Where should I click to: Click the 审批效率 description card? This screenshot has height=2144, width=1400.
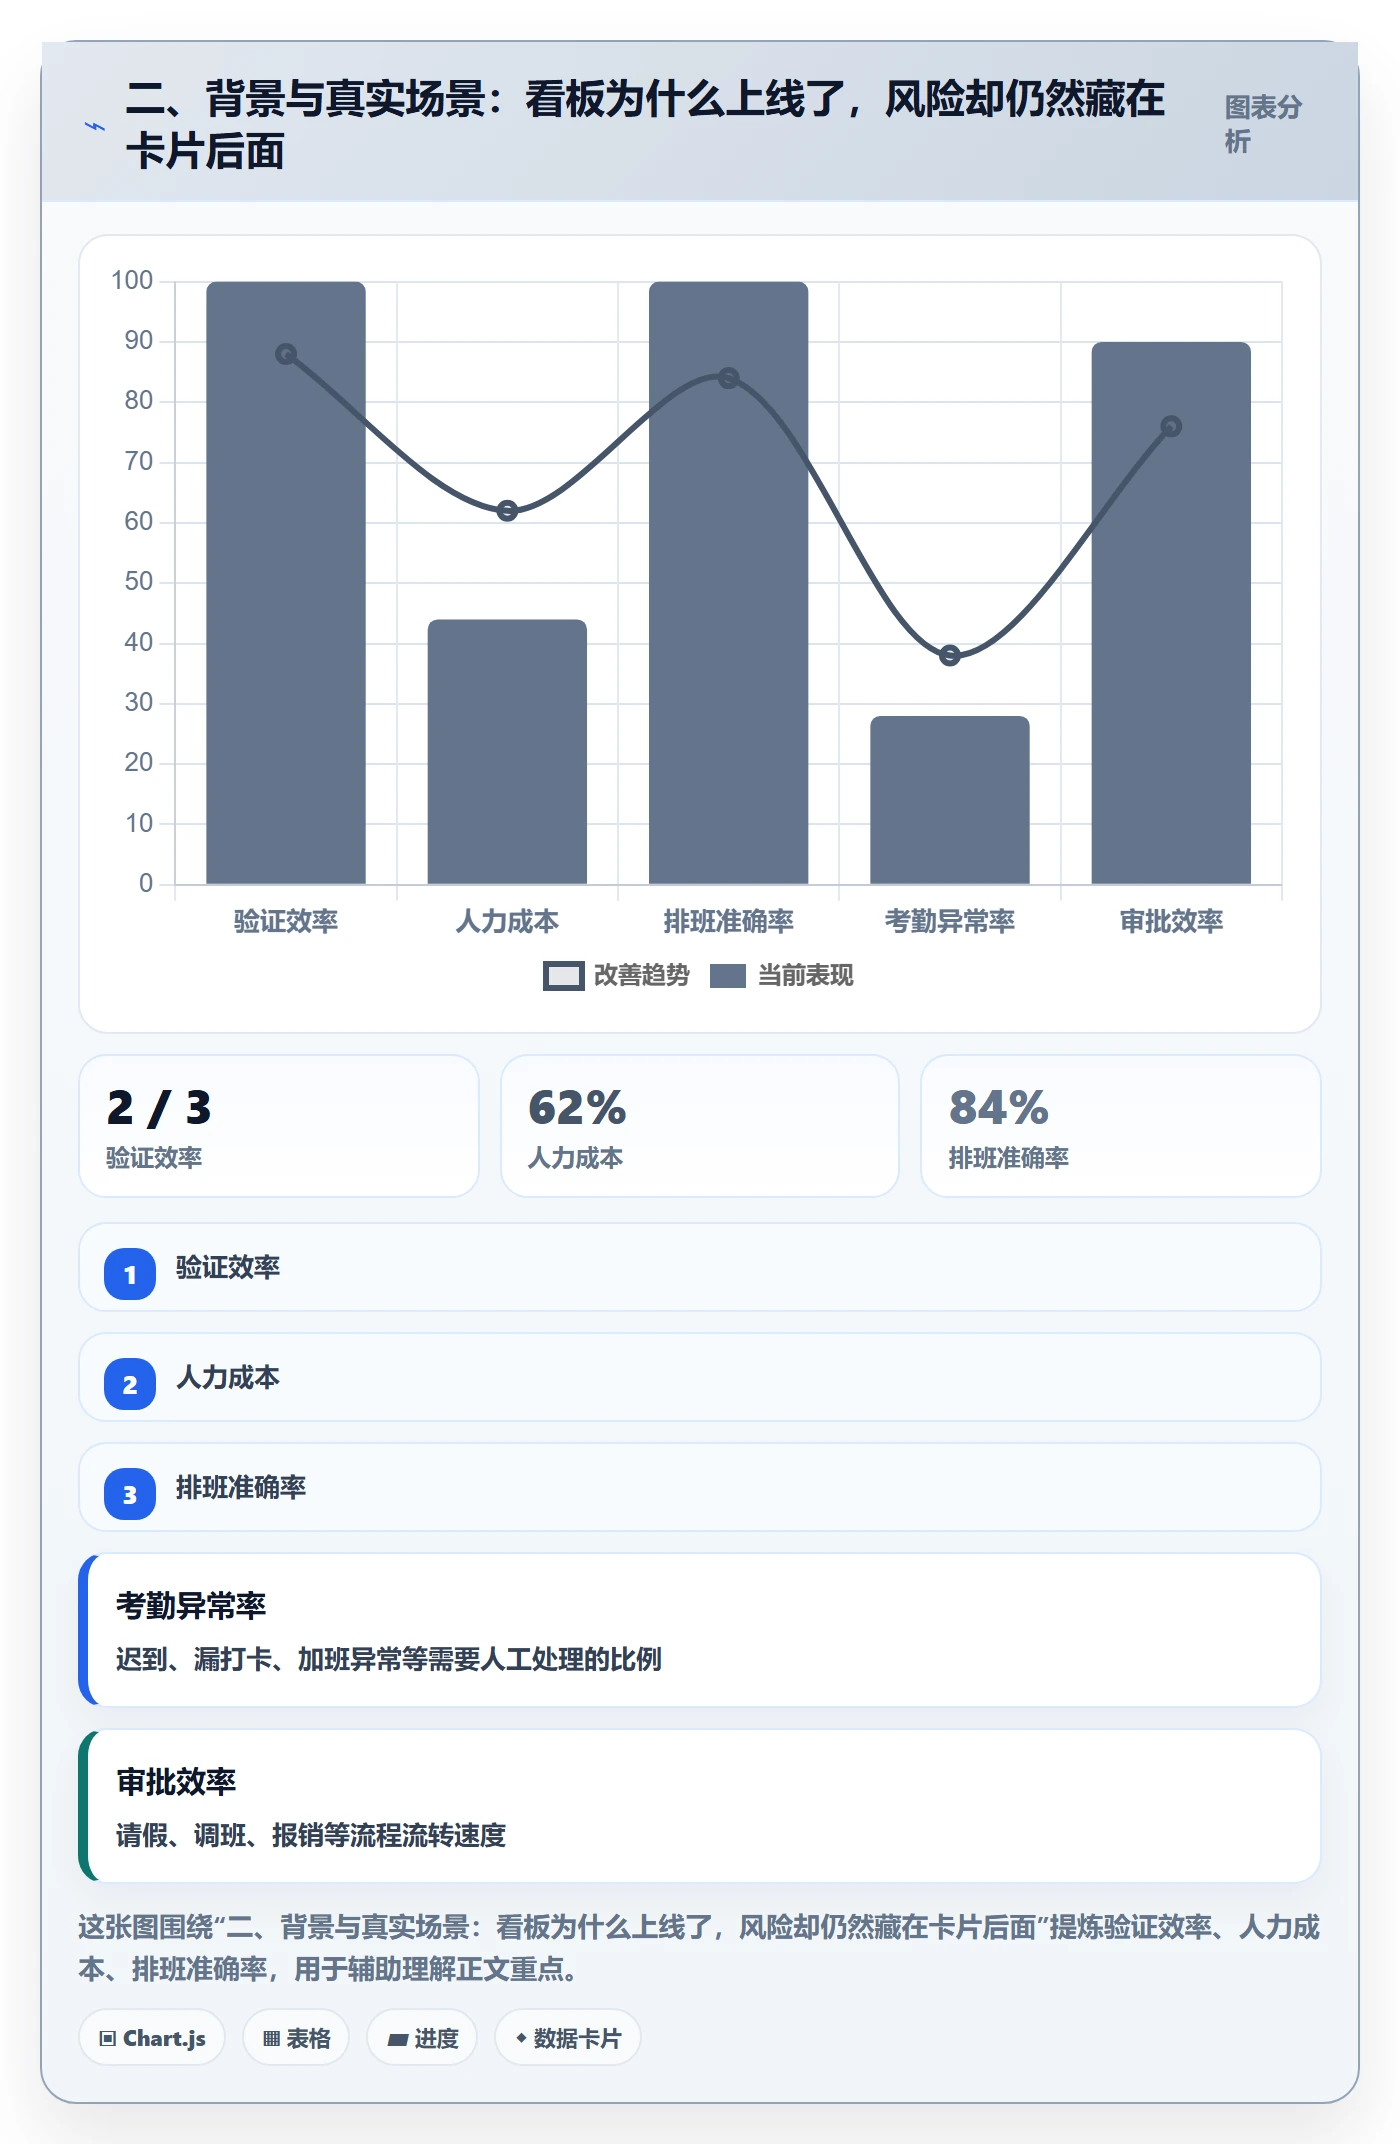[700, 1806]
